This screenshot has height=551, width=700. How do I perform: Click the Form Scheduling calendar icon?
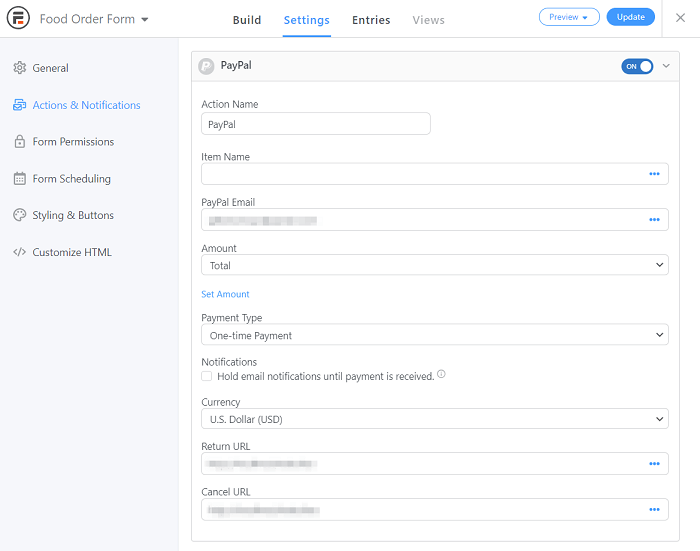pos(20,179)
